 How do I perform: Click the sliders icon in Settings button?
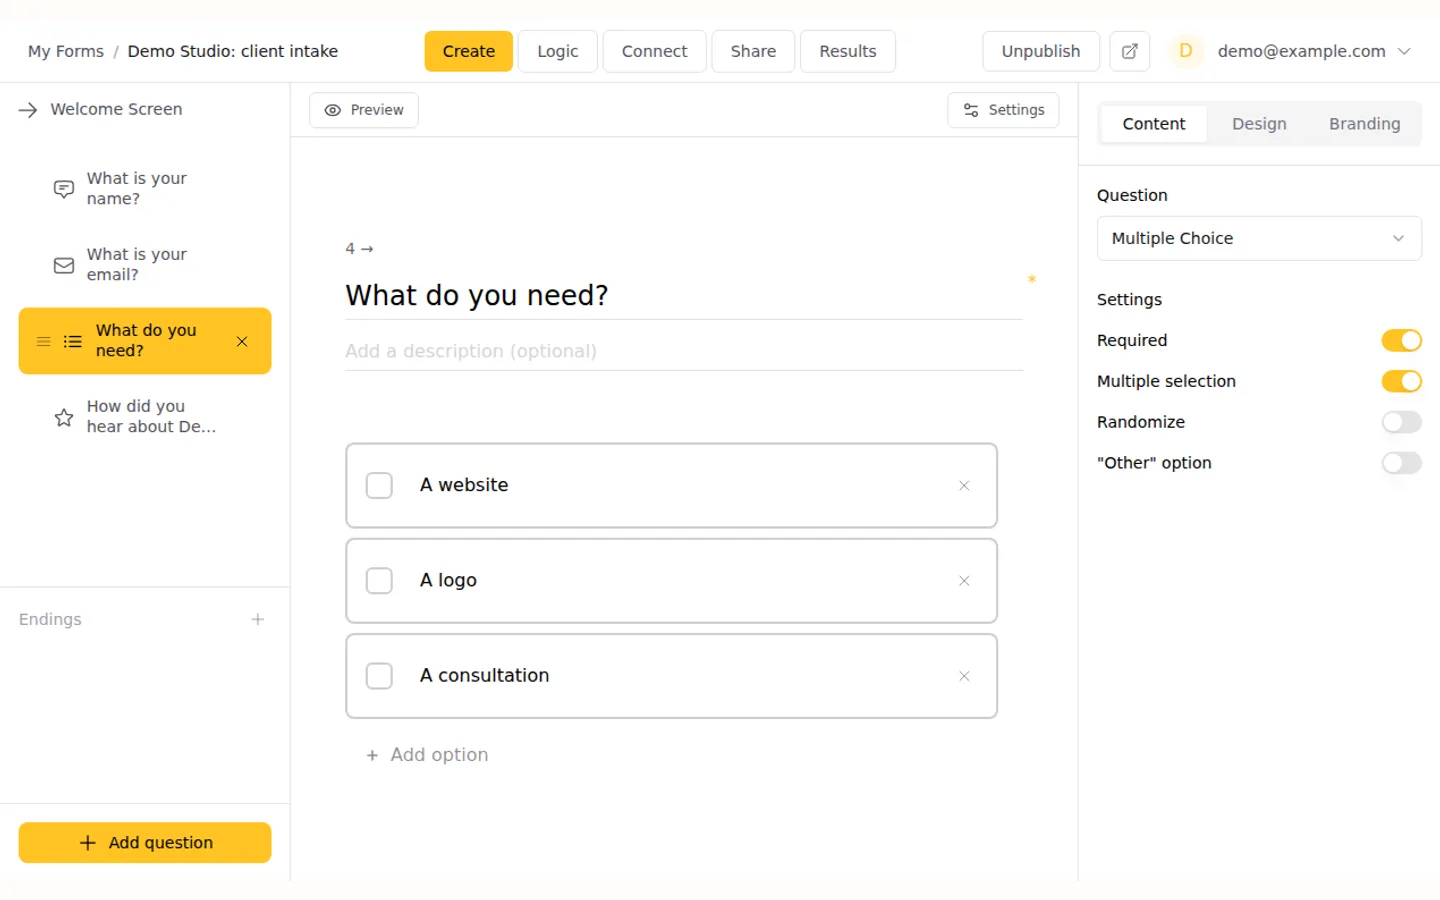(x=971, y=110)
